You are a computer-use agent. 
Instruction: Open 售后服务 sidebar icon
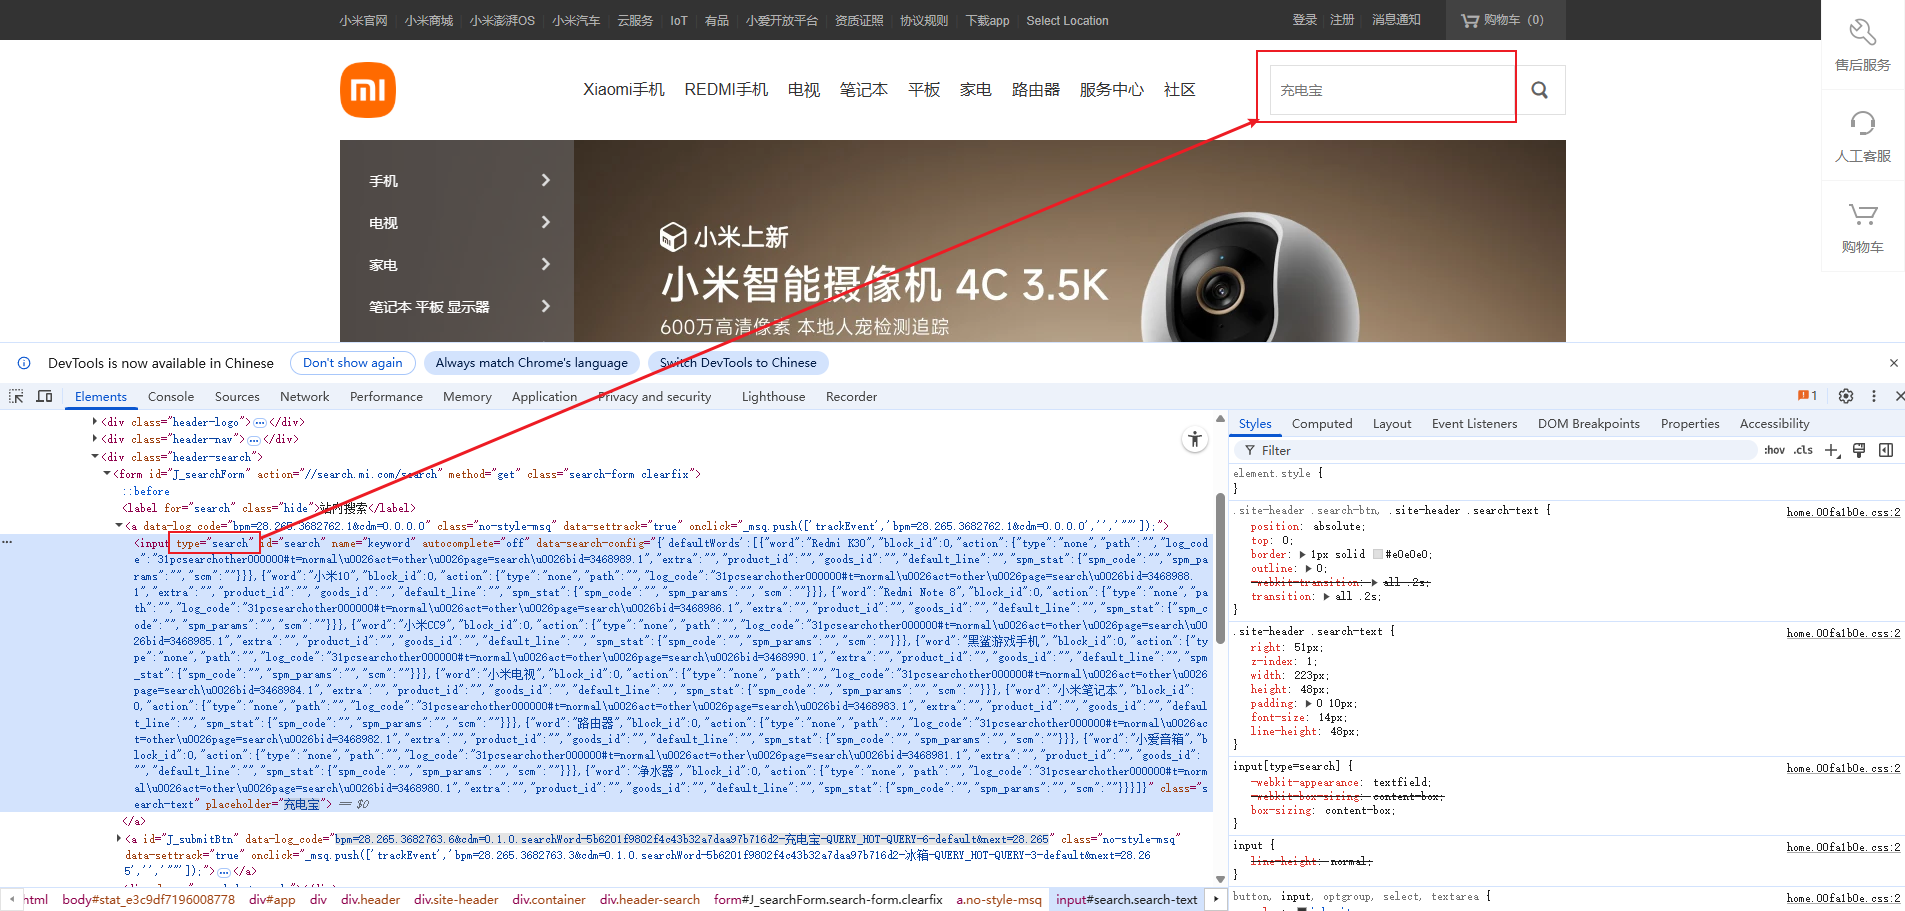point(1862,45)
